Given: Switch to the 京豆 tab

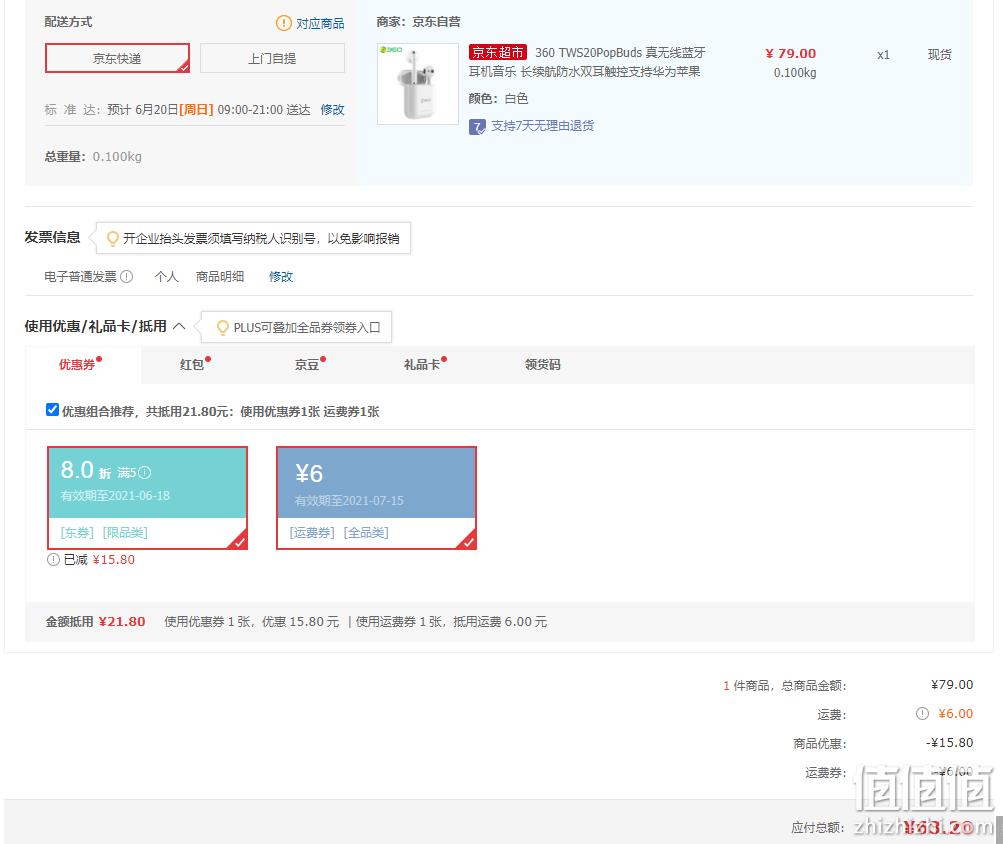Looking at the screenshot, I should point(307,364).
